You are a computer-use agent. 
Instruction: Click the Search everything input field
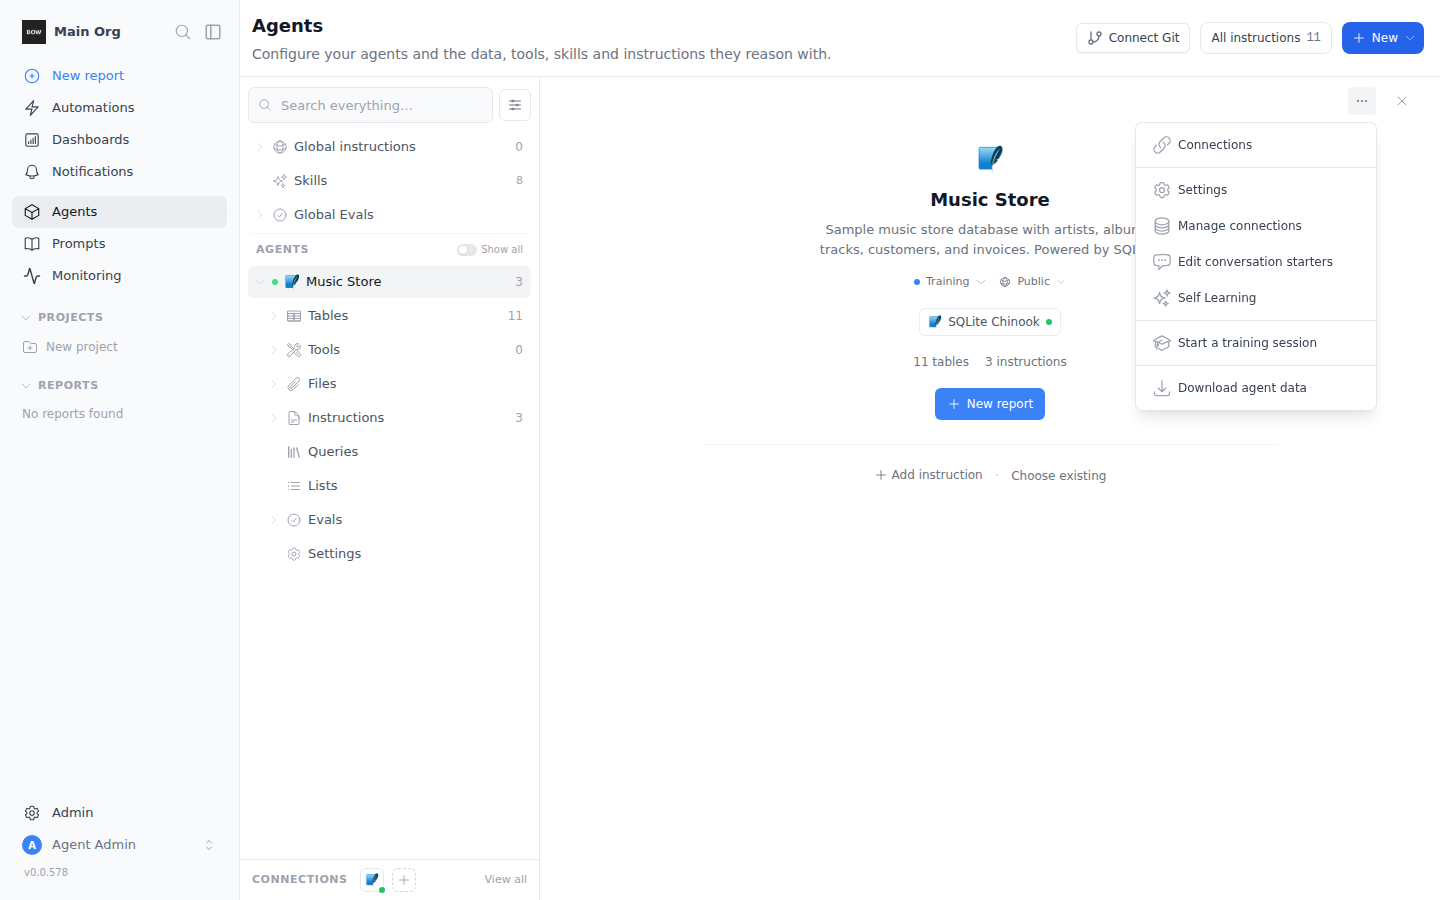pyautogui.click(x=370, y=105)
